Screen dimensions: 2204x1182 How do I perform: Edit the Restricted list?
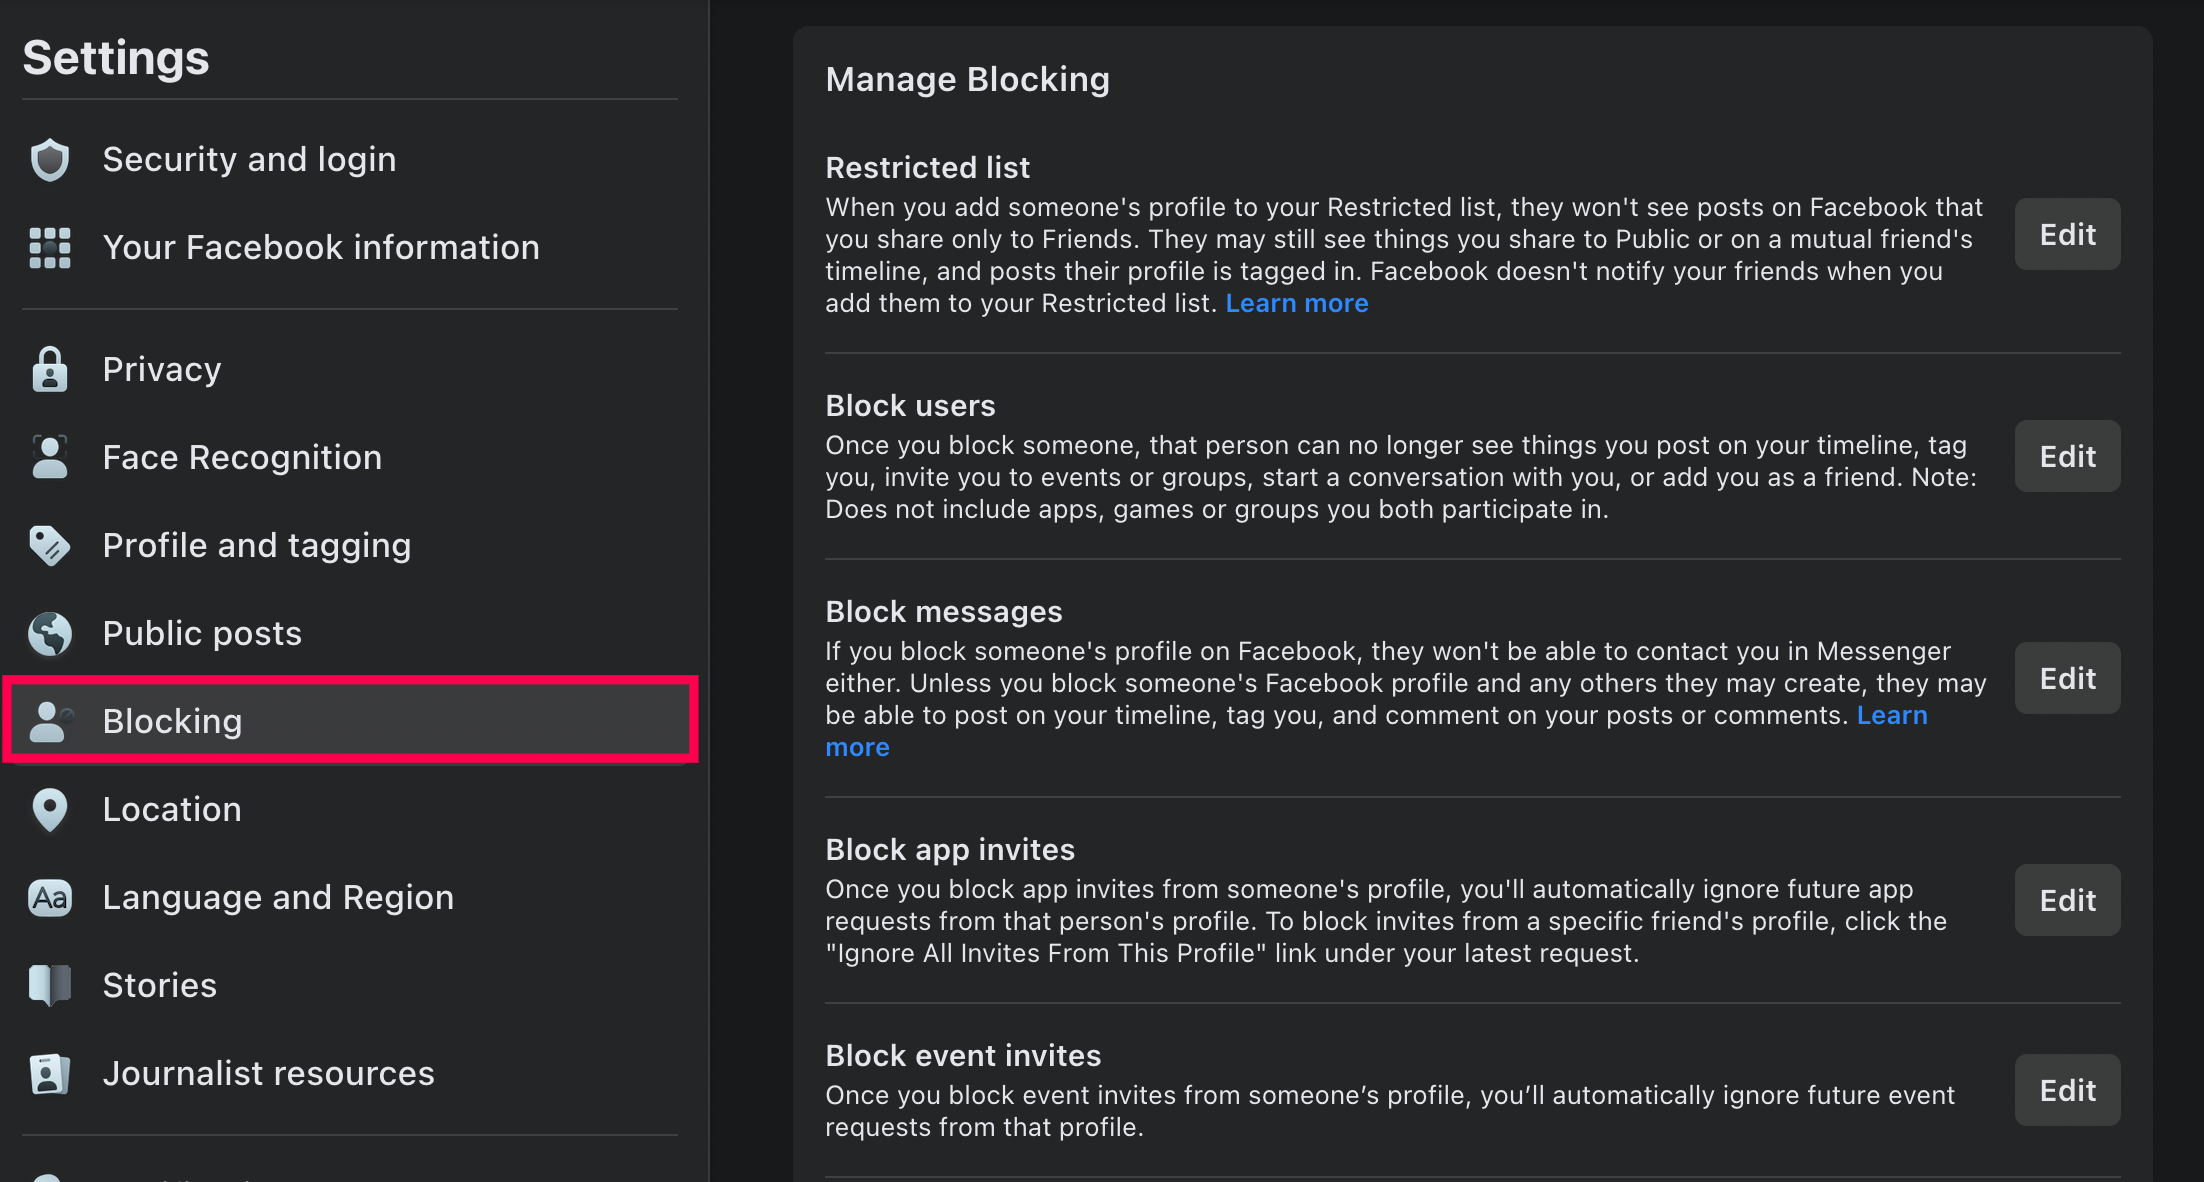[2067, 235]
